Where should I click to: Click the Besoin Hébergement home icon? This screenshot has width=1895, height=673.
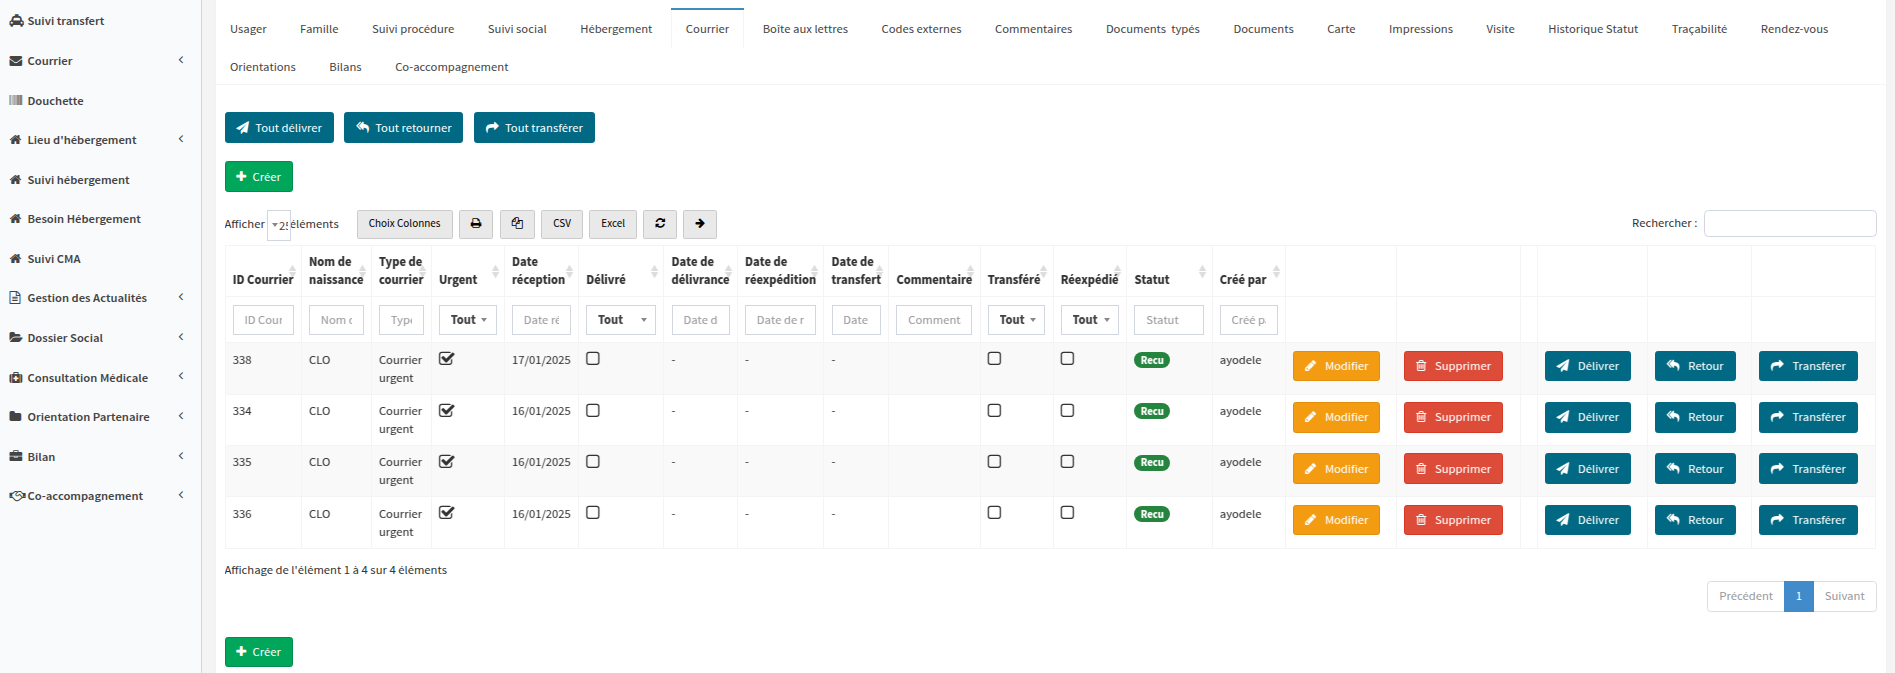16,219
